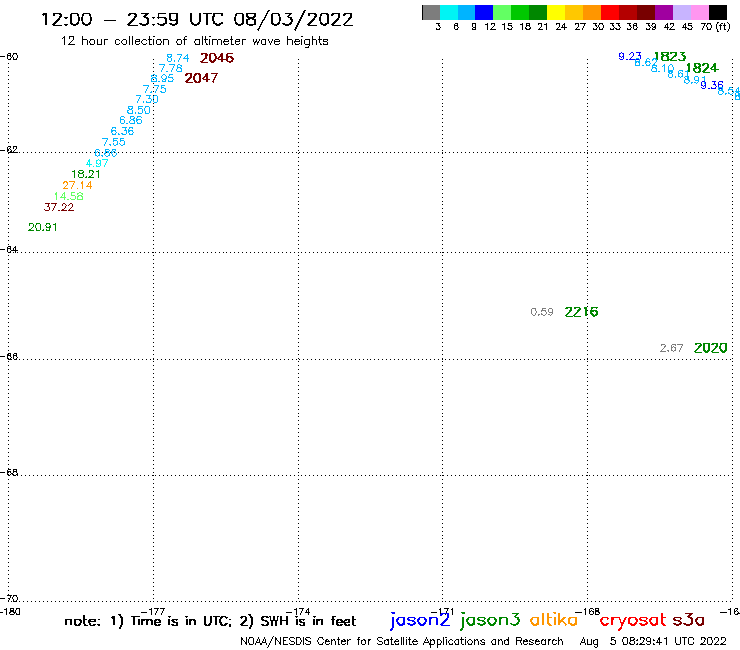
Task: Click the s3a satellite legend label
Action: (689, 621)
